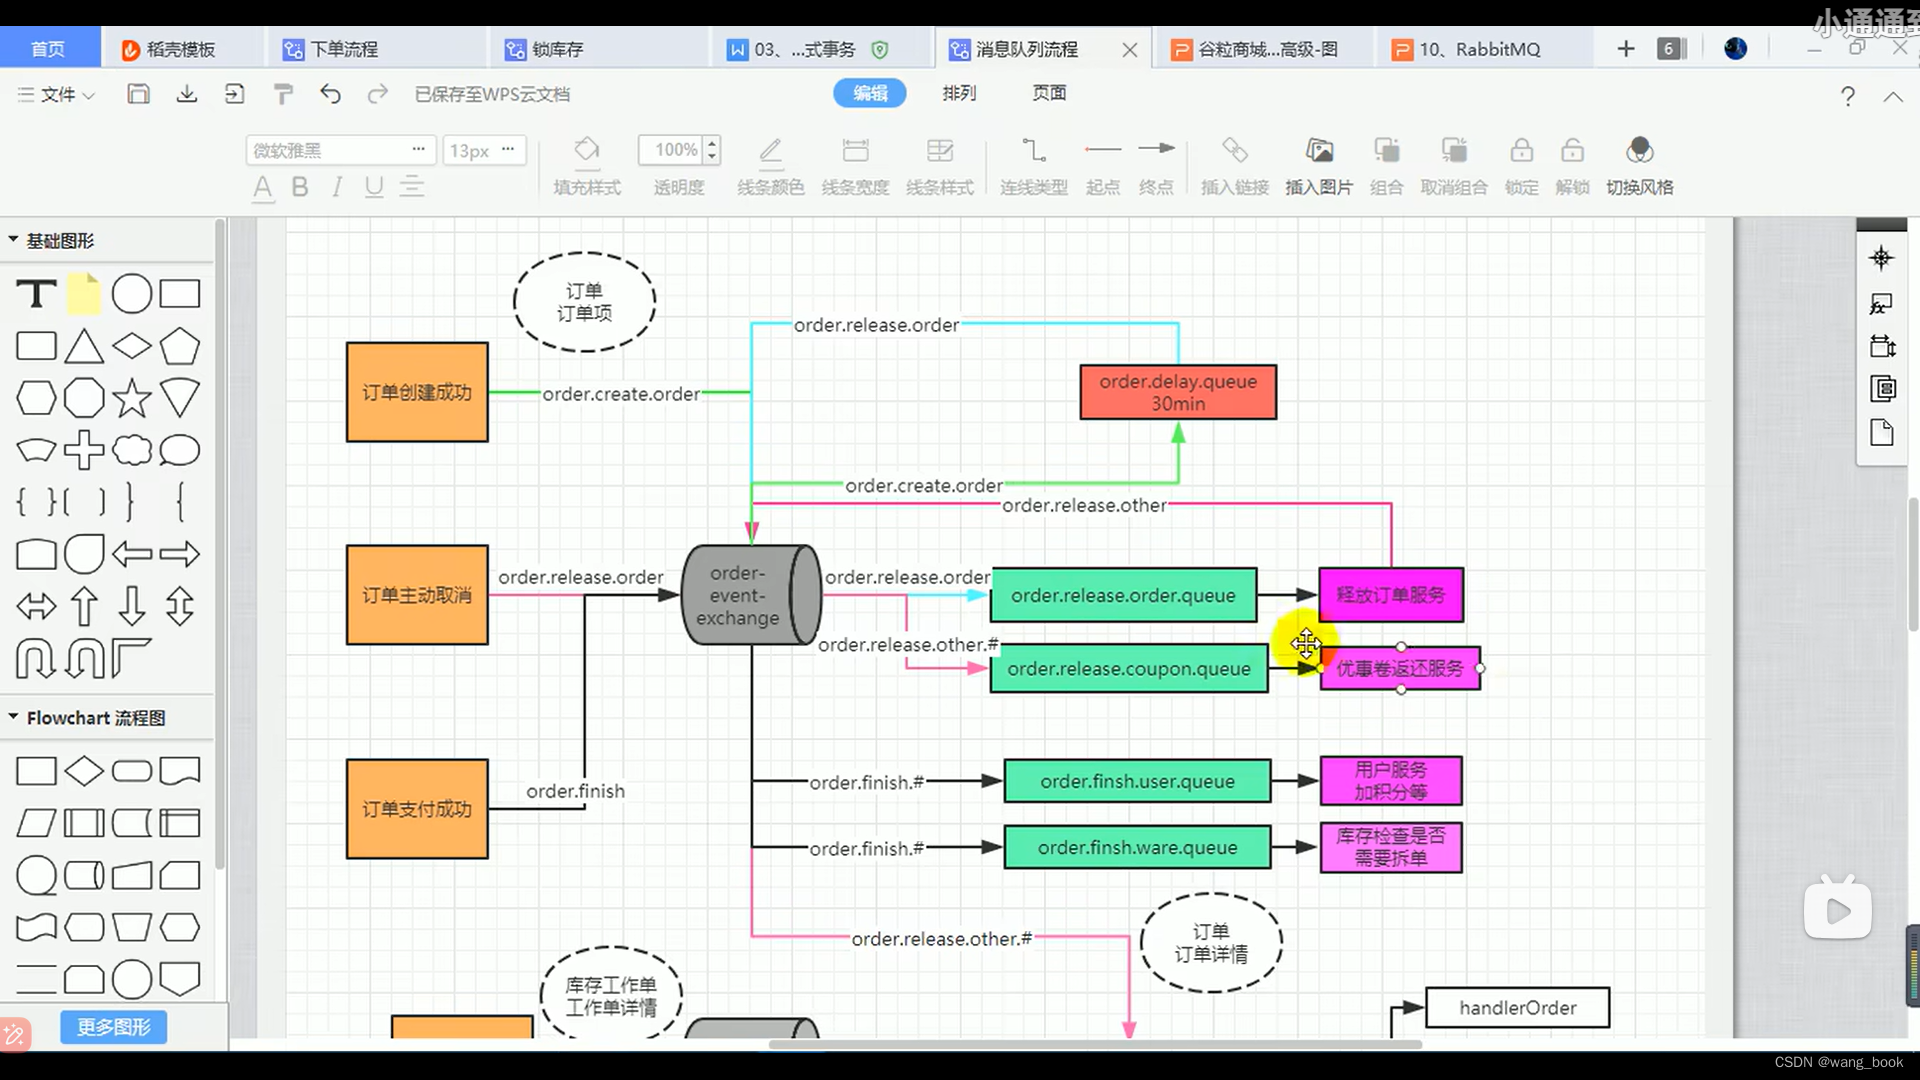The width and height of the screenshot is (1920, 1080).
Task: Set line end point (终点) style
Action: point(1156,165)
